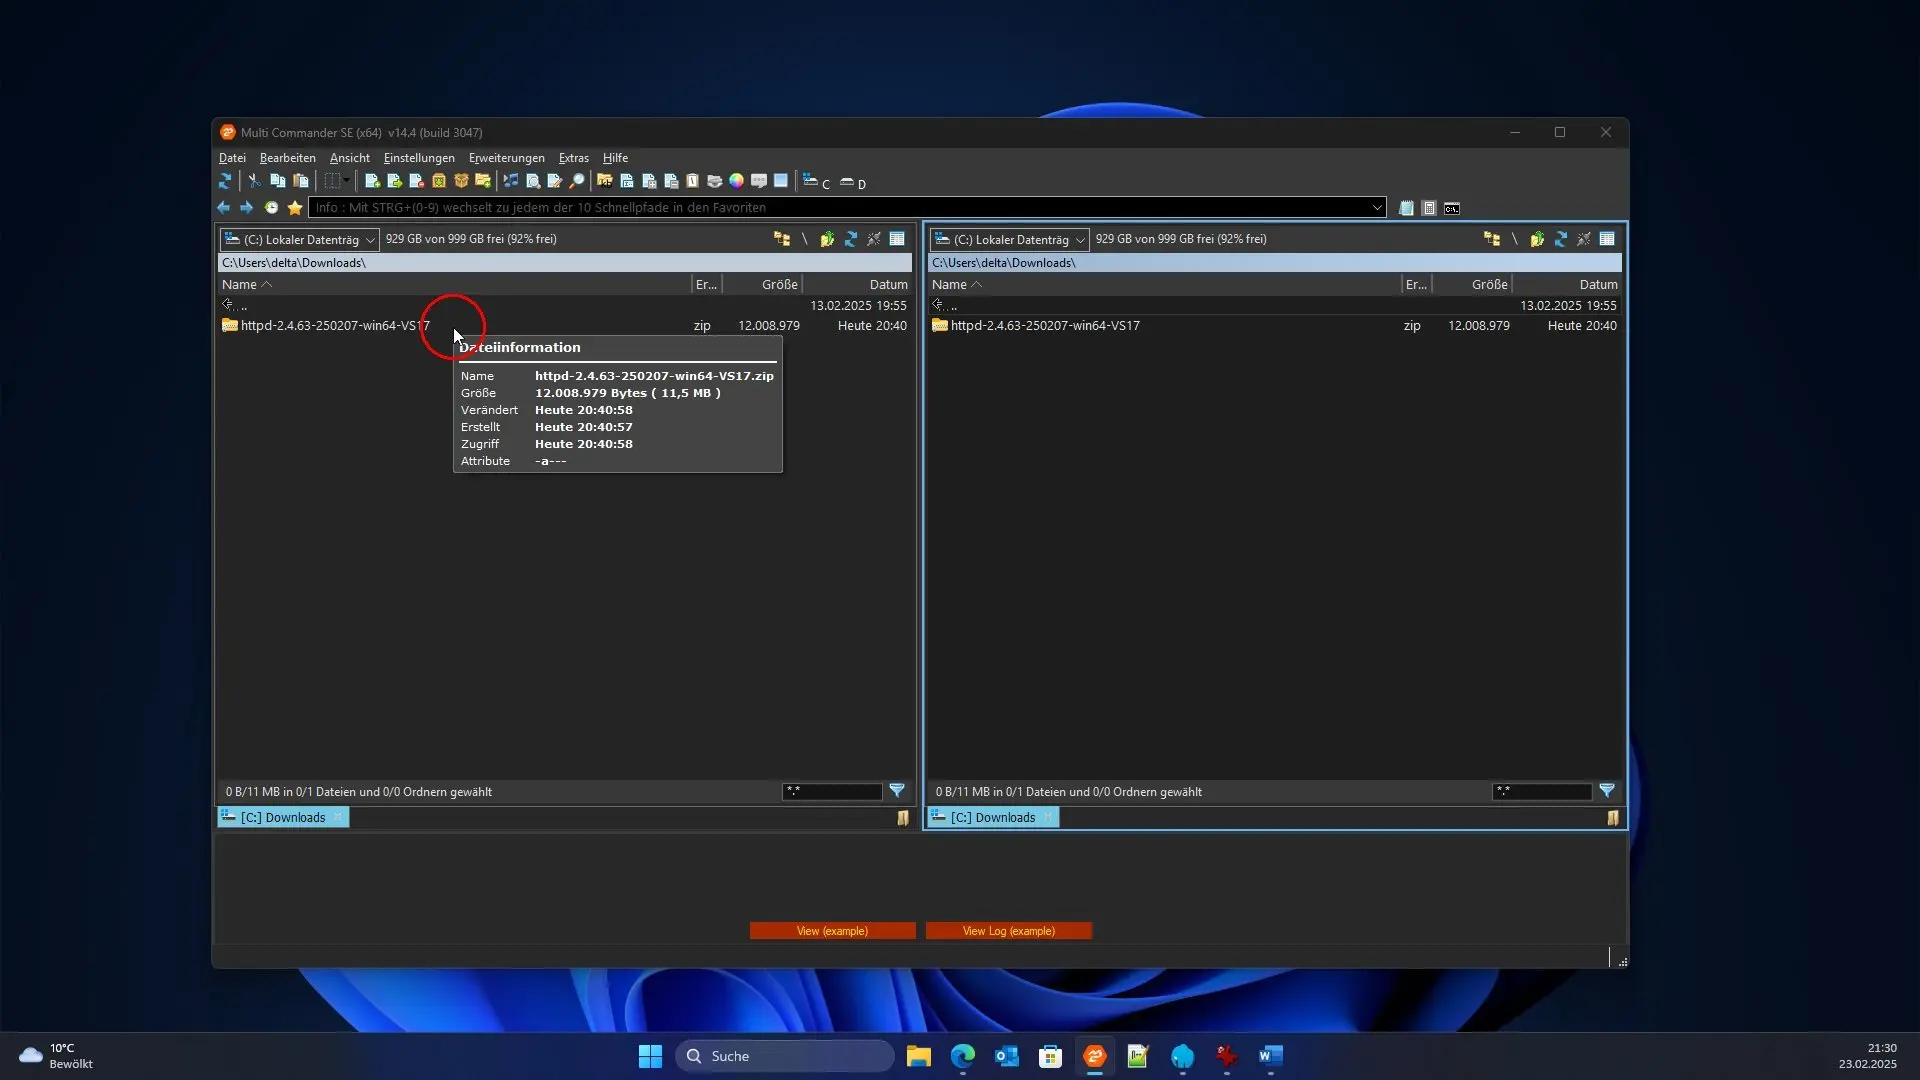Click the magnifying glass search icon
The image size is (1920, 1080).
pyautogui.click(x=577, y=181)
